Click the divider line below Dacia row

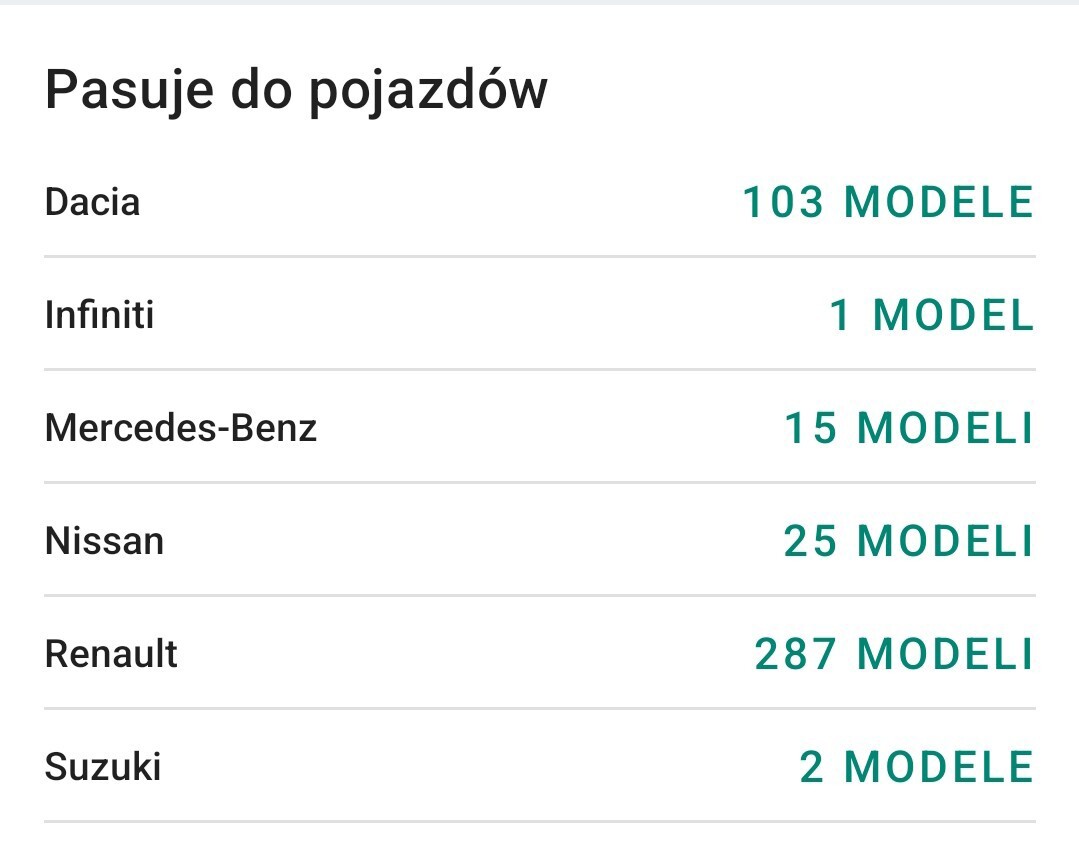(x=540, y=257)
